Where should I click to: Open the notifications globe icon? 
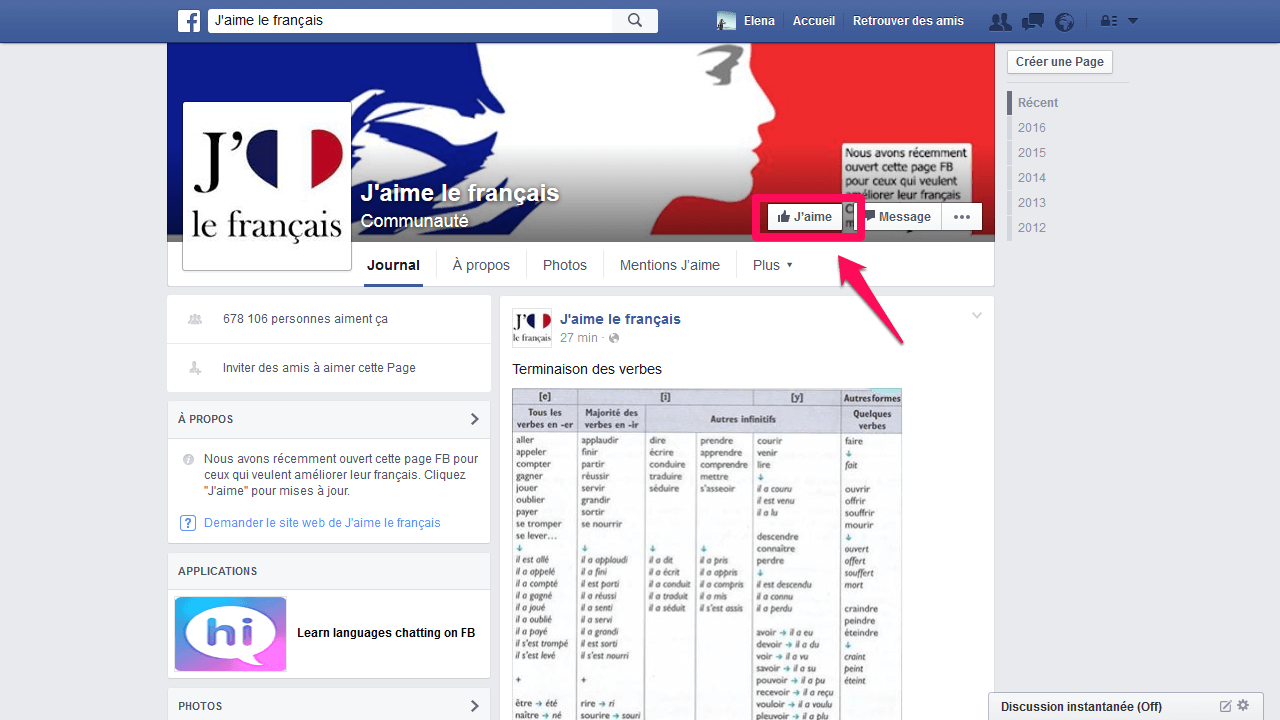(x=1064, y=21)
